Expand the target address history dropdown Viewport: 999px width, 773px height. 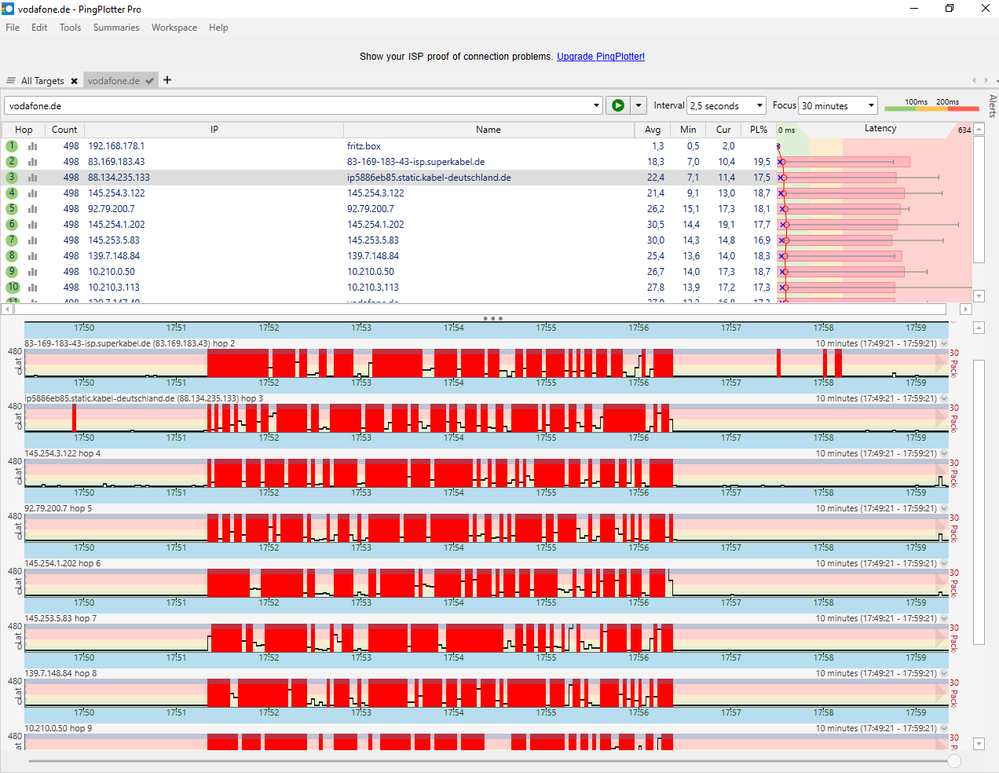[596, 105]
